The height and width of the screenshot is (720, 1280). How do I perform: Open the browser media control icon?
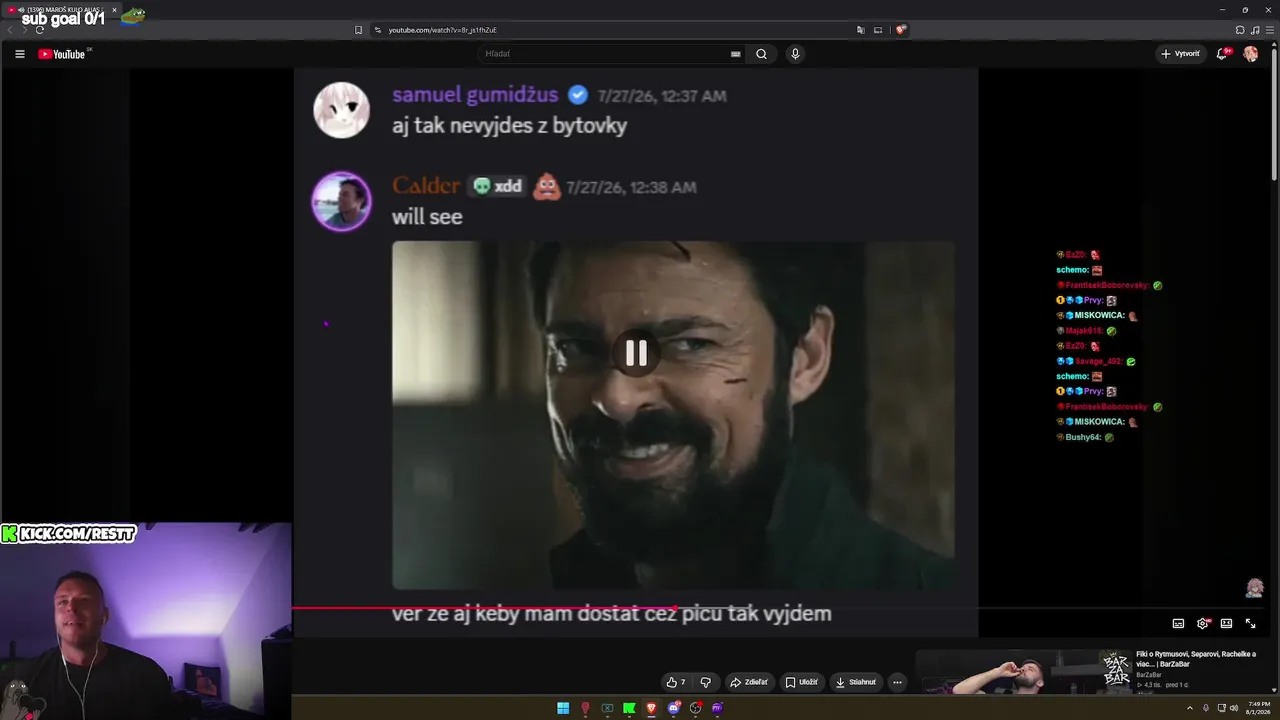click(1255, 30)
